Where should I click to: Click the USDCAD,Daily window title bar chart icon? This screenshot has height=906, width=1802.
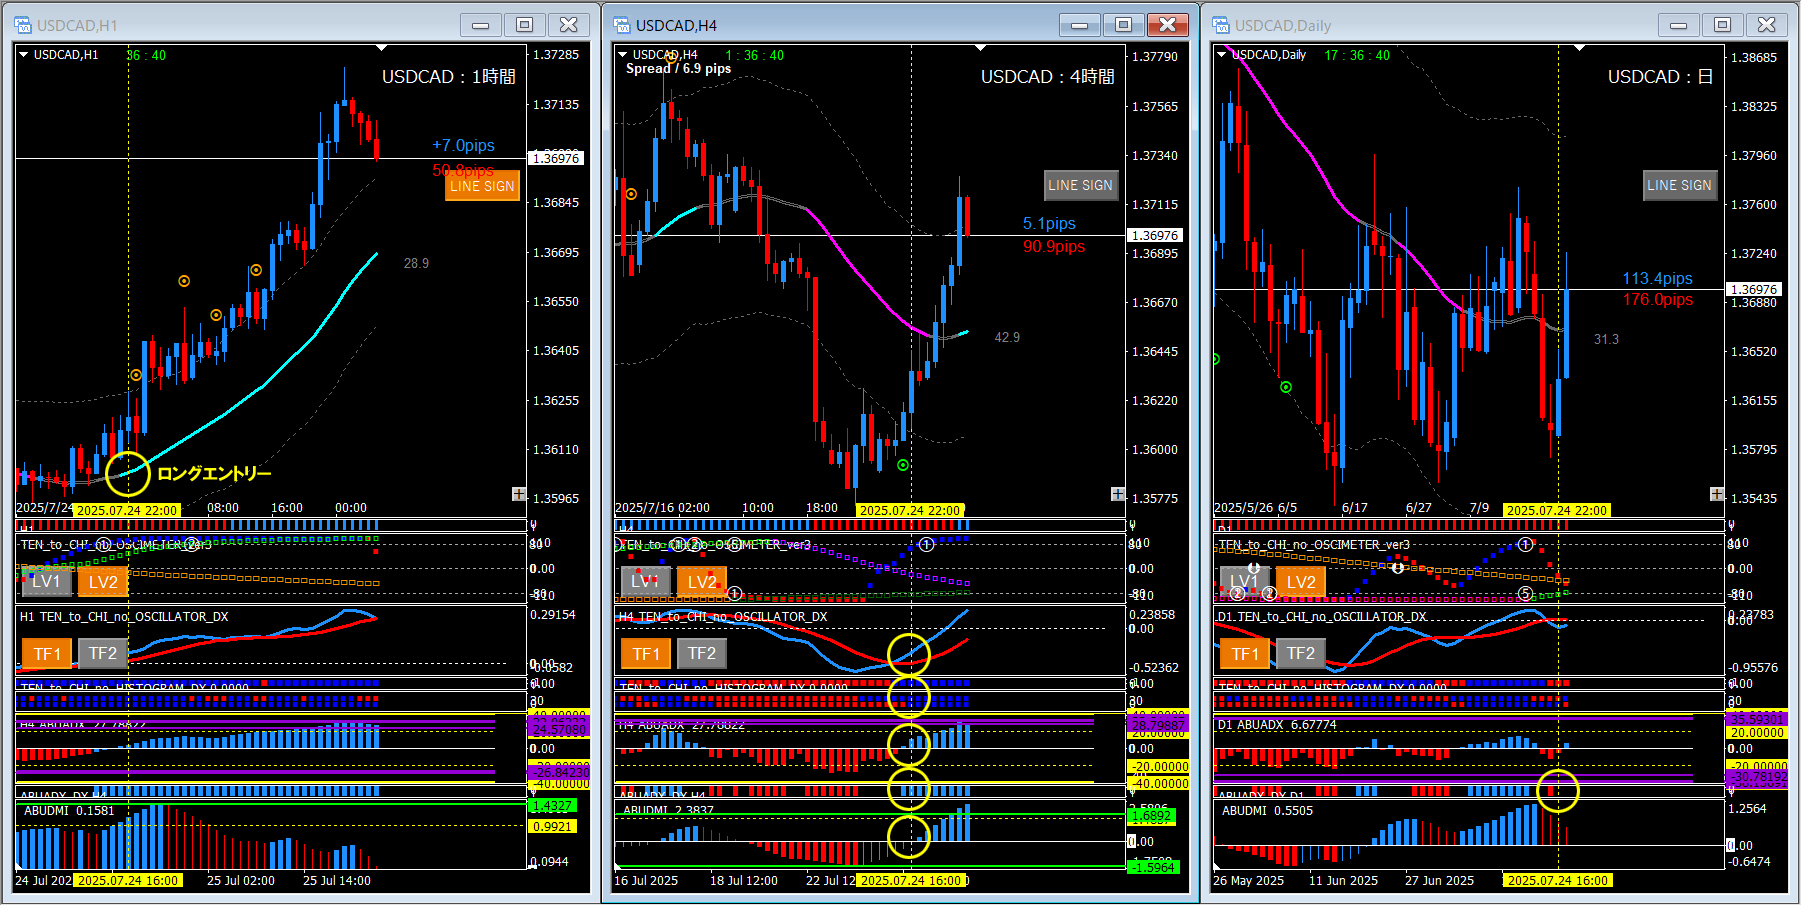(1221, 25)
